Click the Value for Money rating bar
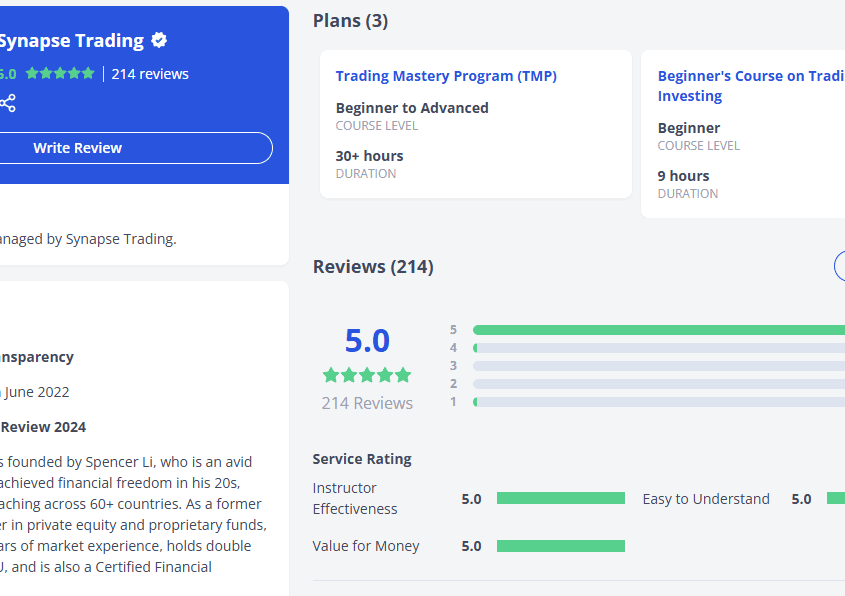This screenshot has height=596, width=845. coord(560,546)
